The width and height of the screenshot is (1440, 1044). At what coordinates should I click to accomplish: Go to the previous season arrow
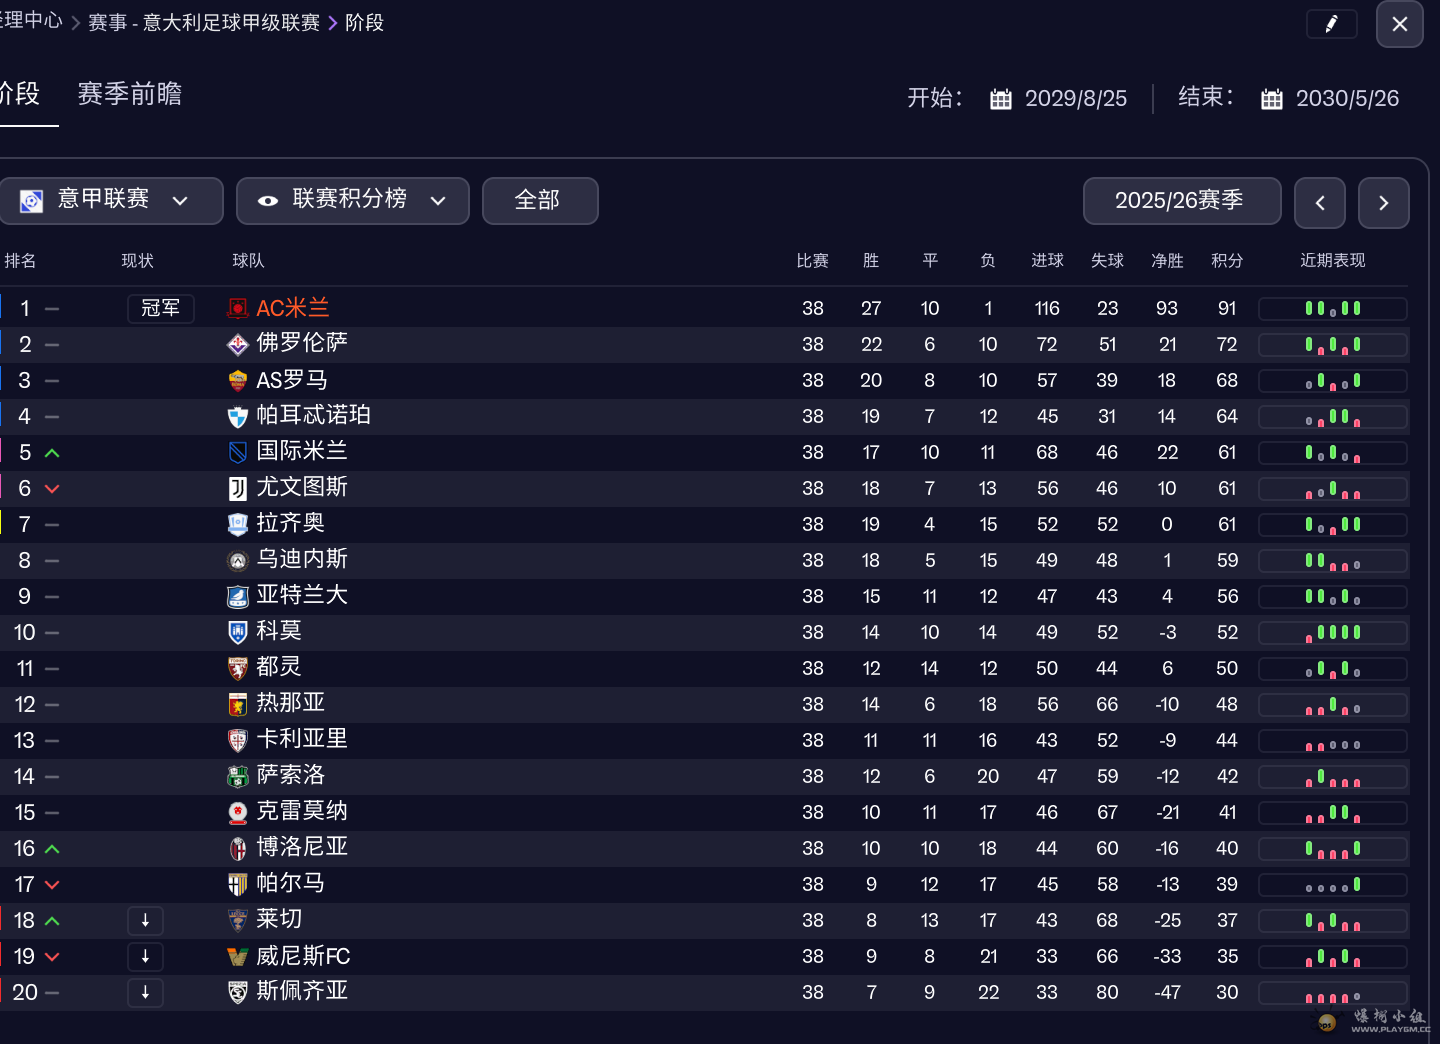tap(1319, 203)
